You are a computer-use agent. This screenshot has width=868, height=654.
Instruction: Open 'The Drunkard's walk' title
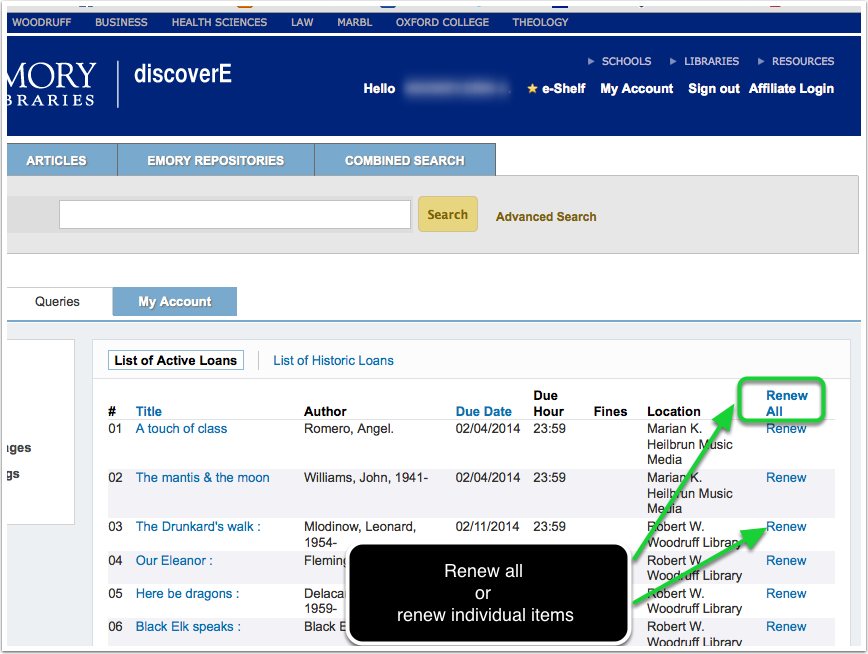pos(197,526)
